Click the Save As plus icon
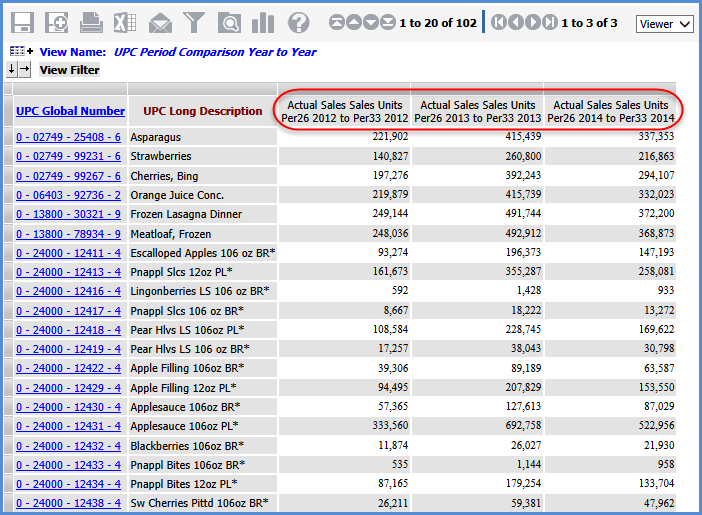The width and height of the screenshot is (702, 515). (57, 22)
